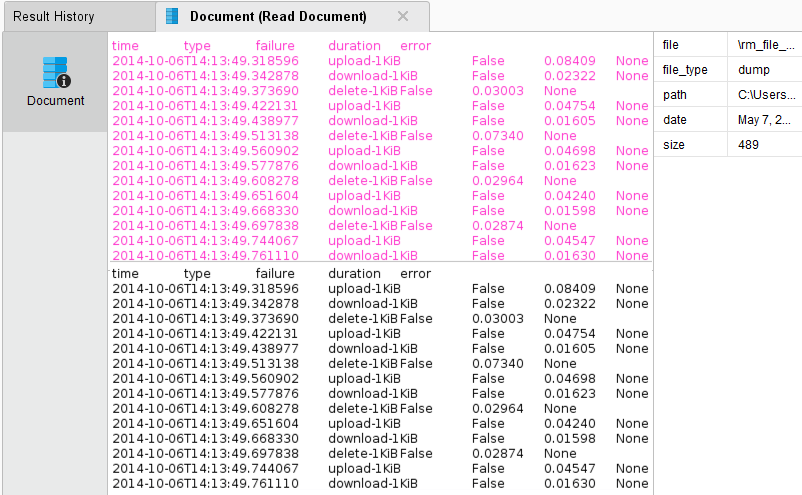Select the Document (Read Document) tab title
802x495 pixels.
coord(278,16)
